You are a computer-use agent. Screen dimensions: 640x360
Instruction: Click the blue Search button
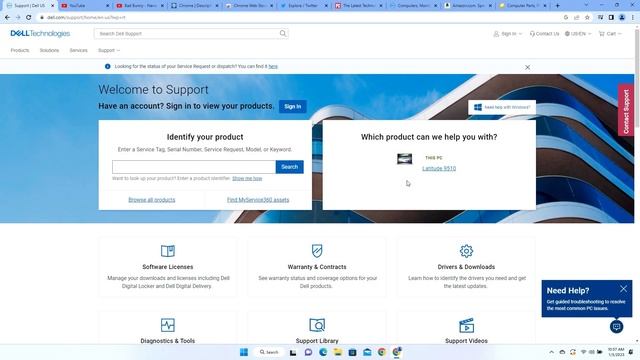coord(289,167)
